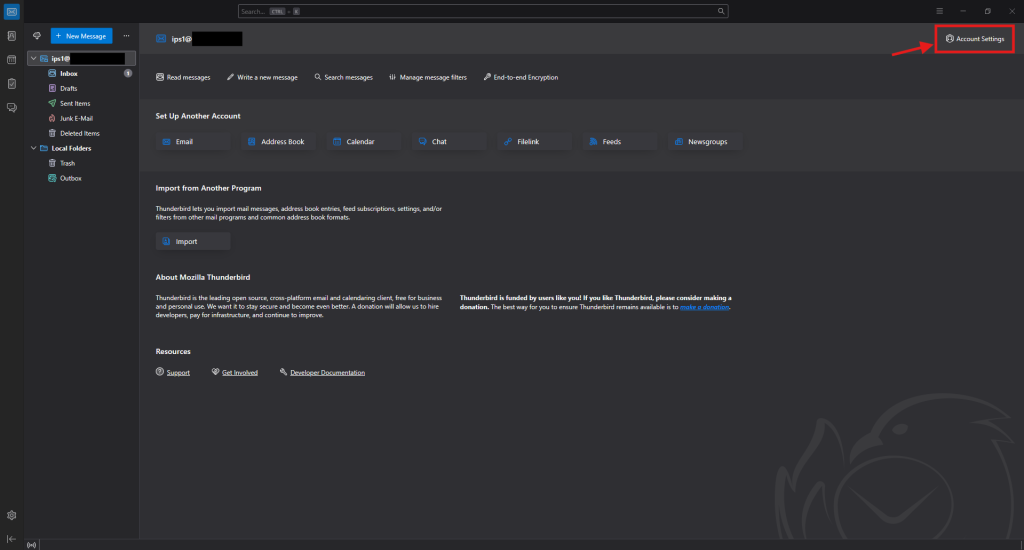Open the Tasks space in sidebar
This screenshot has width=1024, height=550.
[11, 83]
